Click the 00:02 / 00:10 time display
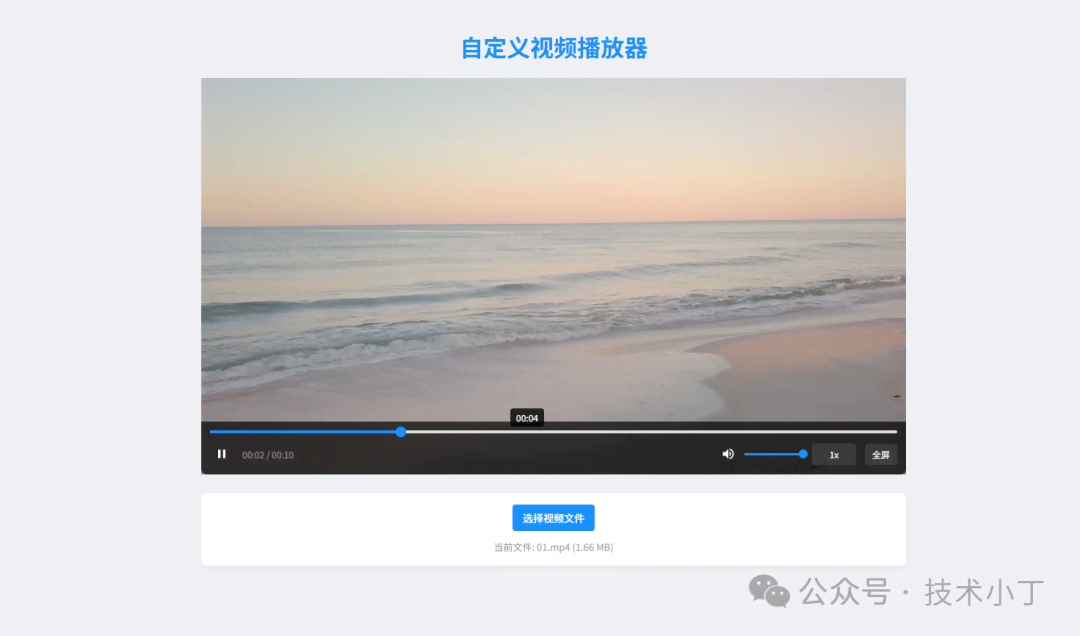This screenshot has width=1080, height=636. [x=268, y=455]
